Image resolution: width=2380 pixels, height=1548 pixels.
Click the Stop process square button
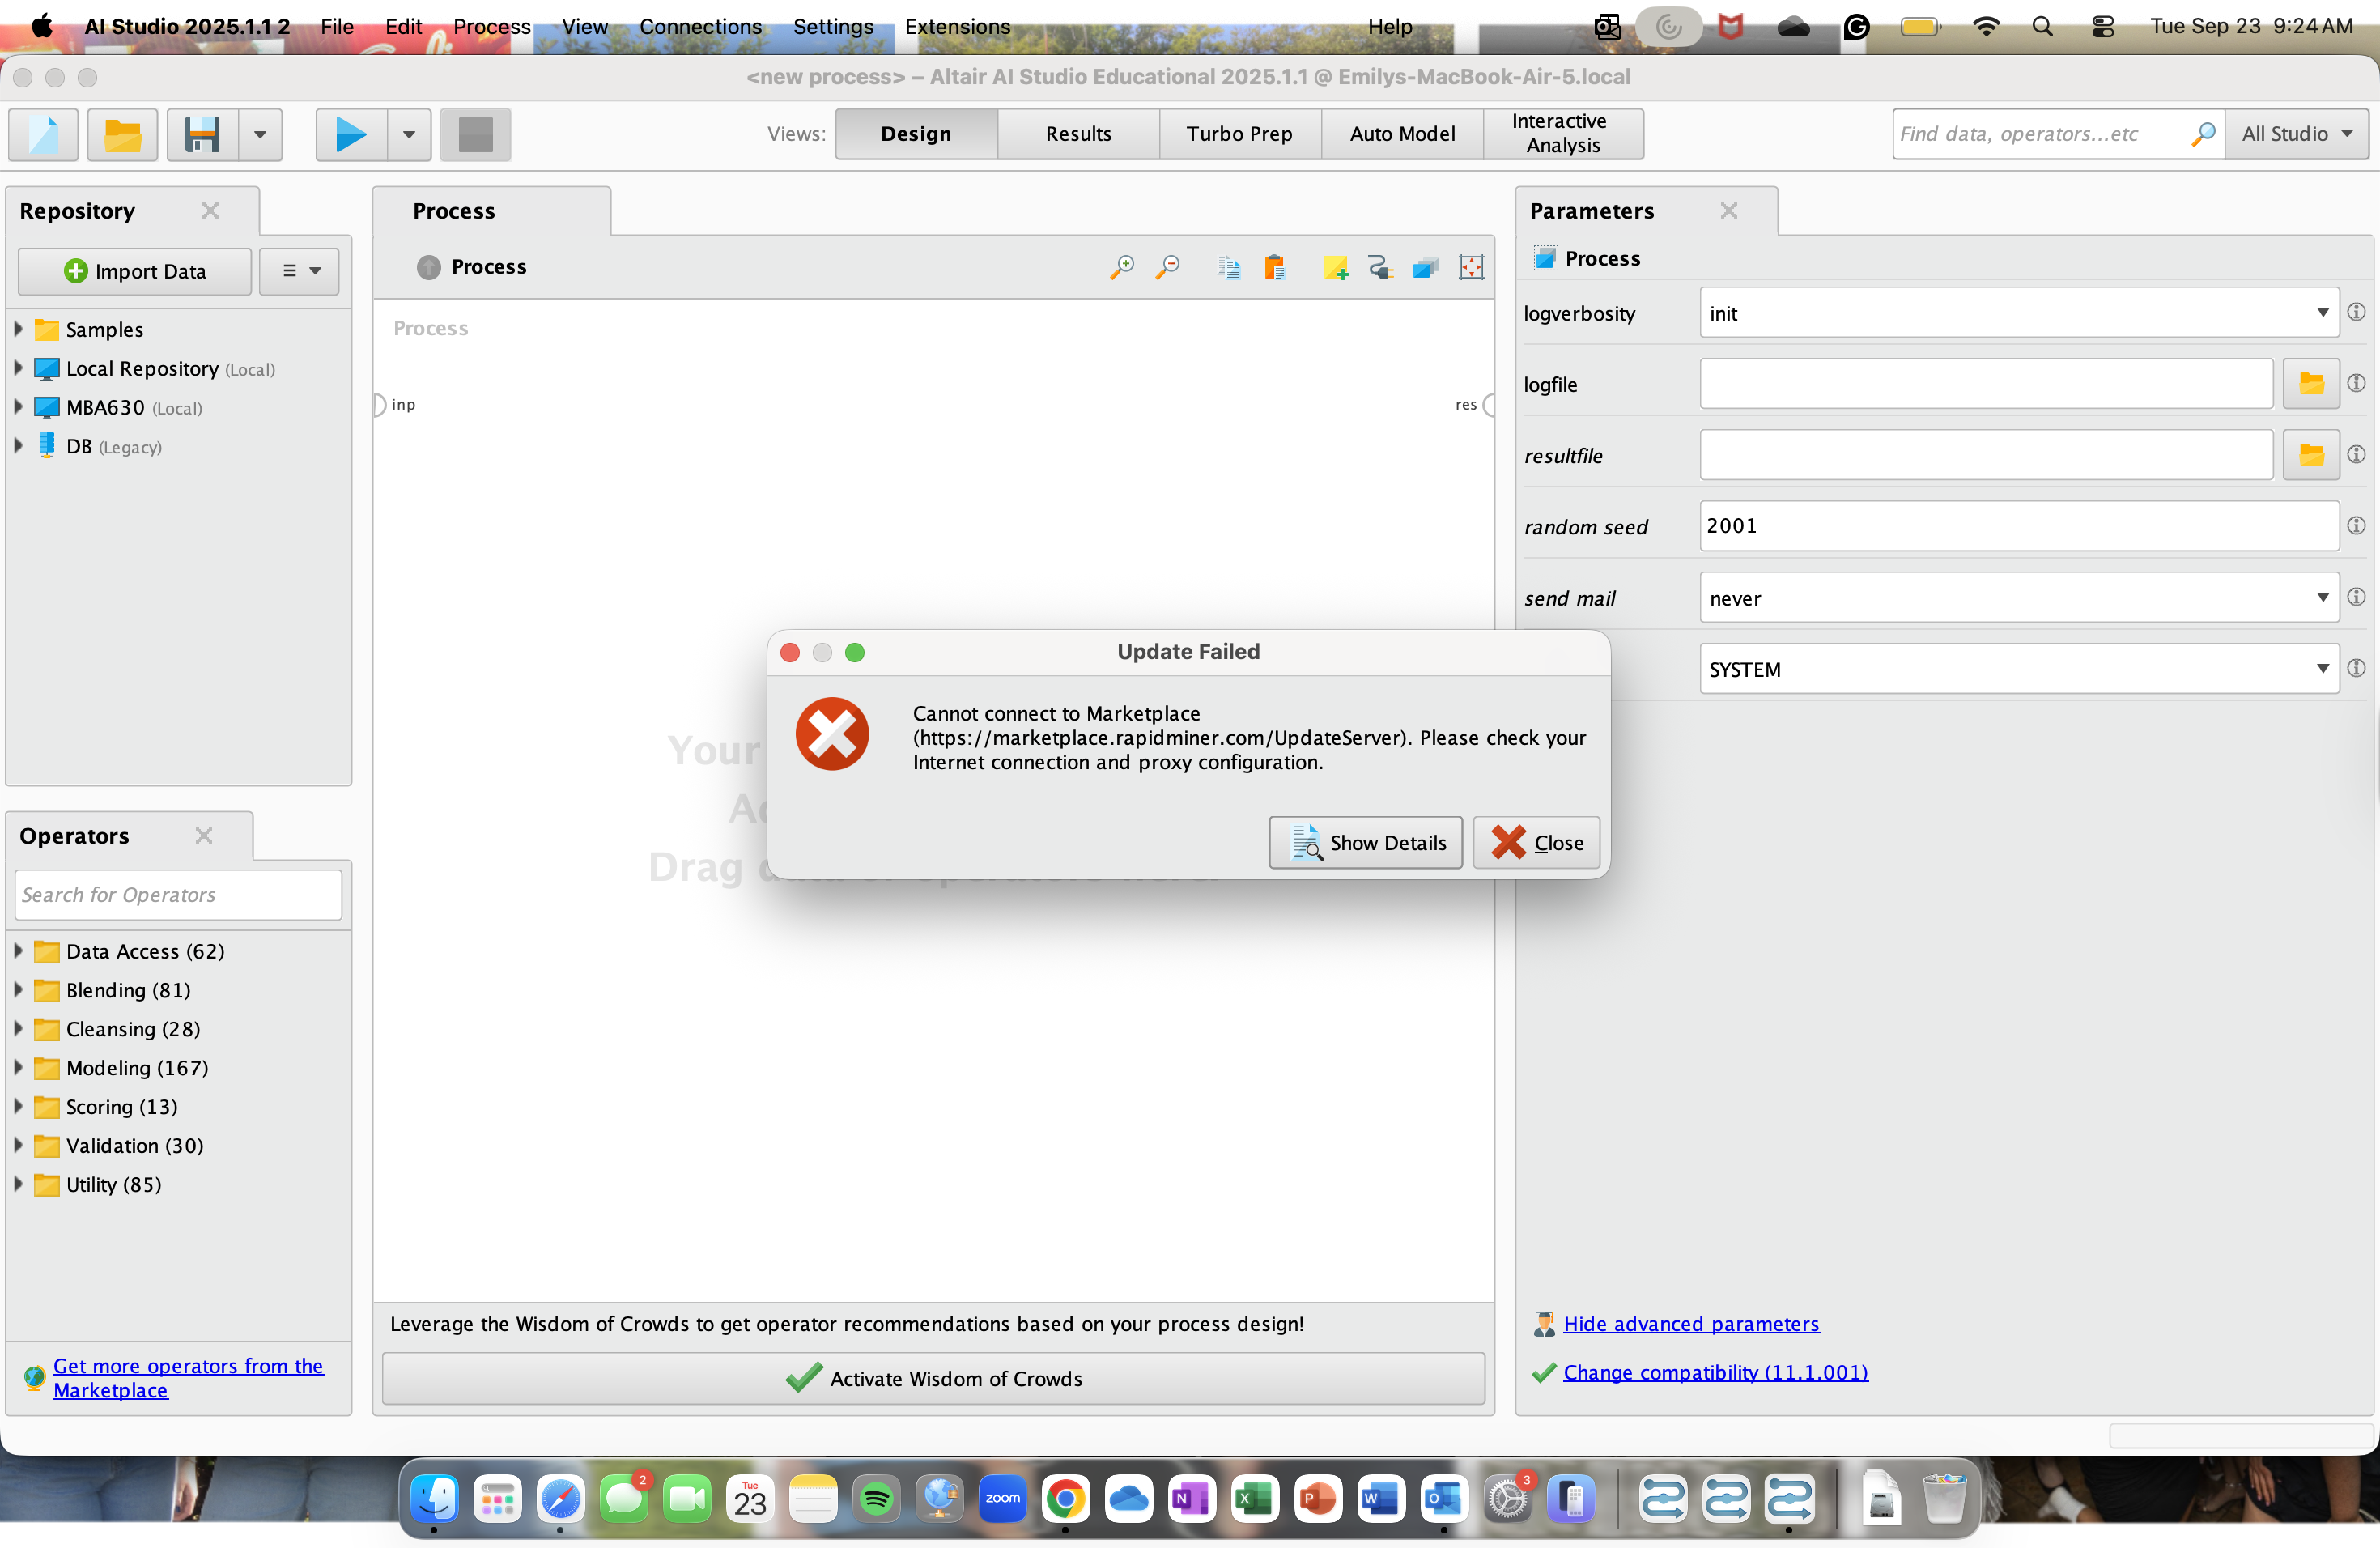tap(475, 134)
